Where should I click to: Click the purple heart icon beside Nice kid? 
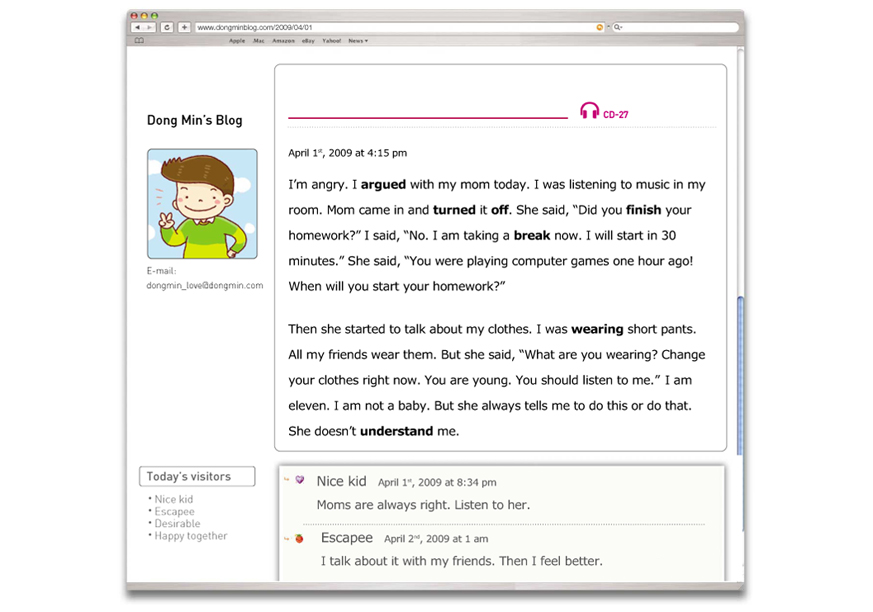(x=299, y=480)
